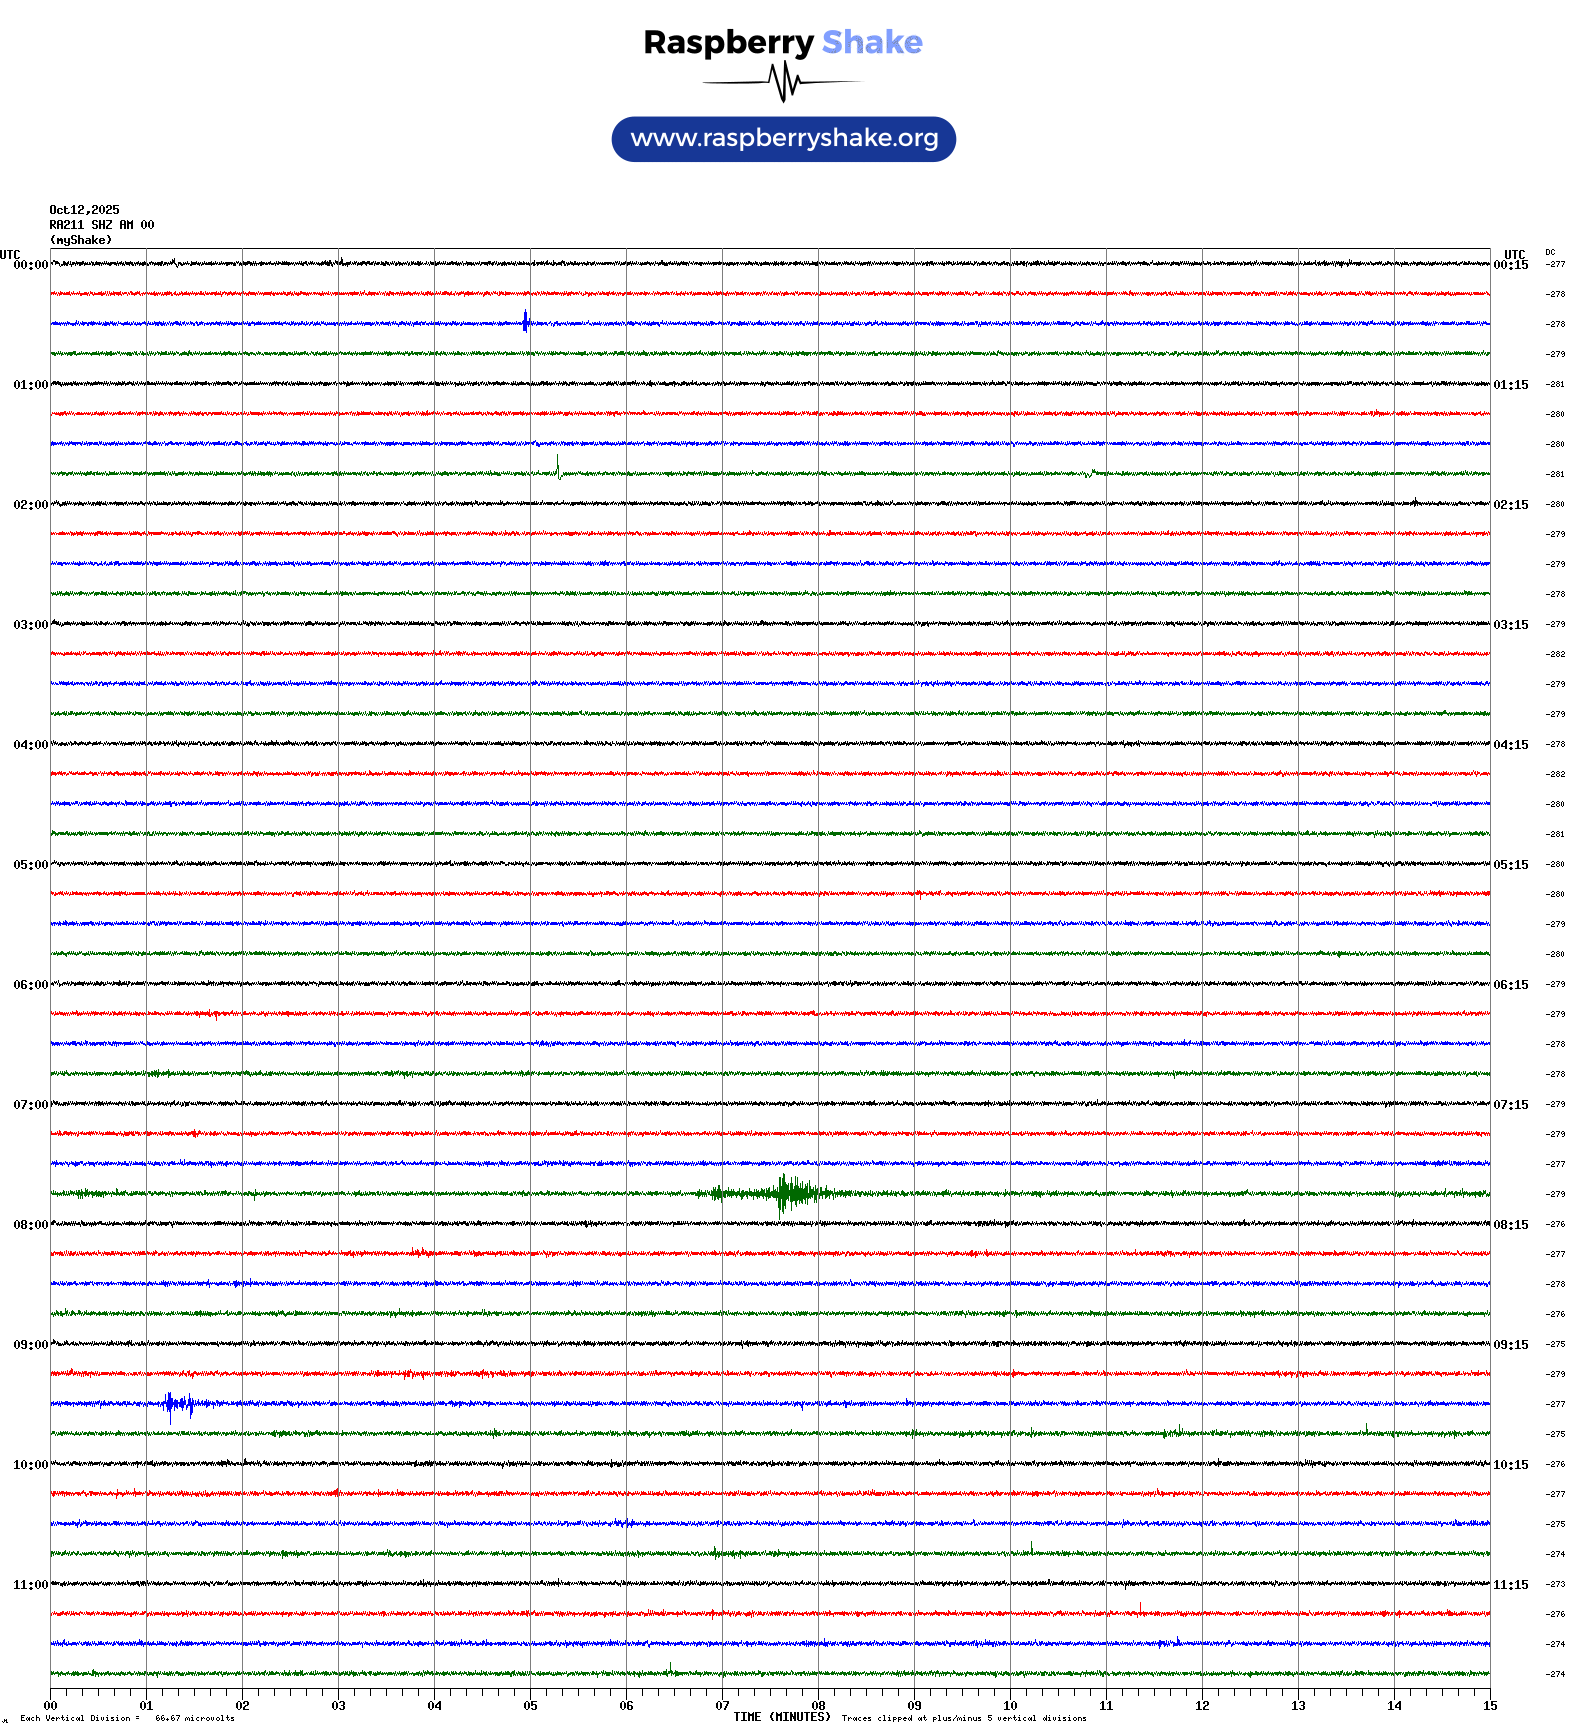Select the RA211 SHZ AM 00 station label

[x=101, y=225]
